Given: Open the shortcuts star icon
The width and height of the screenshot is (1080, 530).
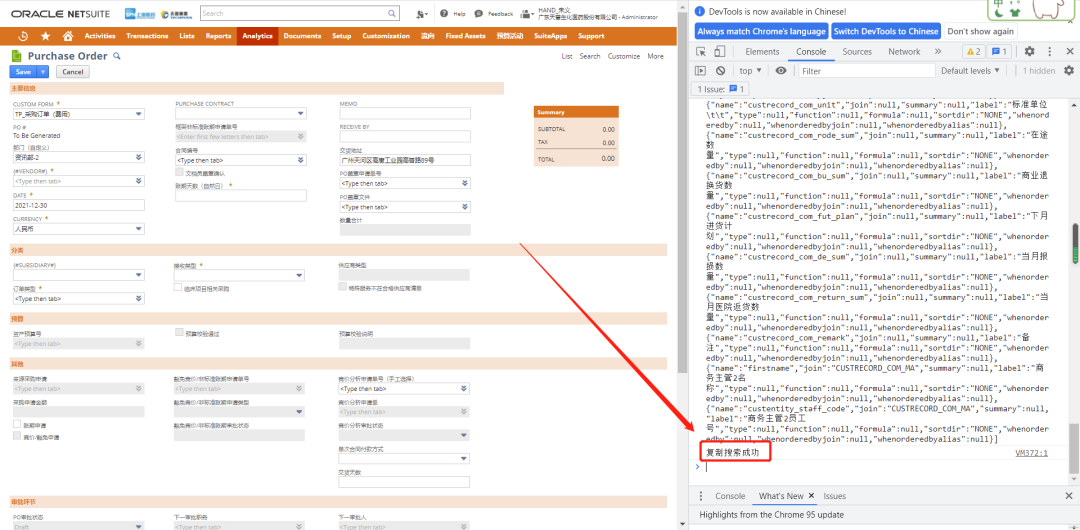Looking at the screenshot, I should [x=45, y=36].
